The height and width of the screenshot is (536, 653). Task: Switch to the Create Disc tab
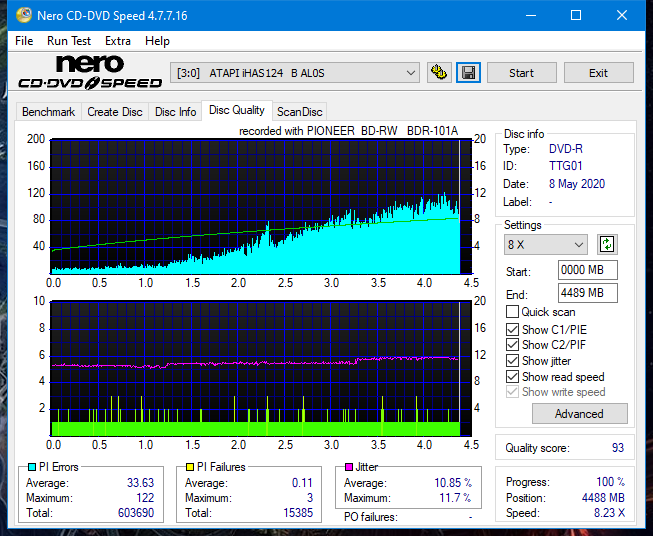[x=115, y=112]
